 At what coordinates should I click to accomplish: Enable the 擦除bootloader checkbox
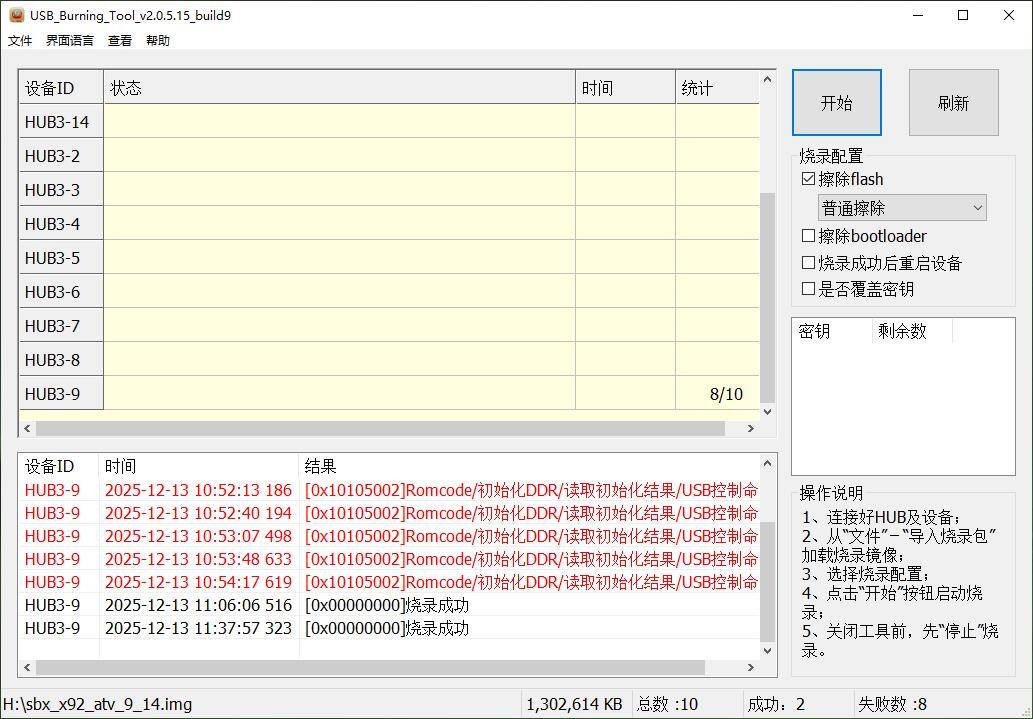click(808, 236)
